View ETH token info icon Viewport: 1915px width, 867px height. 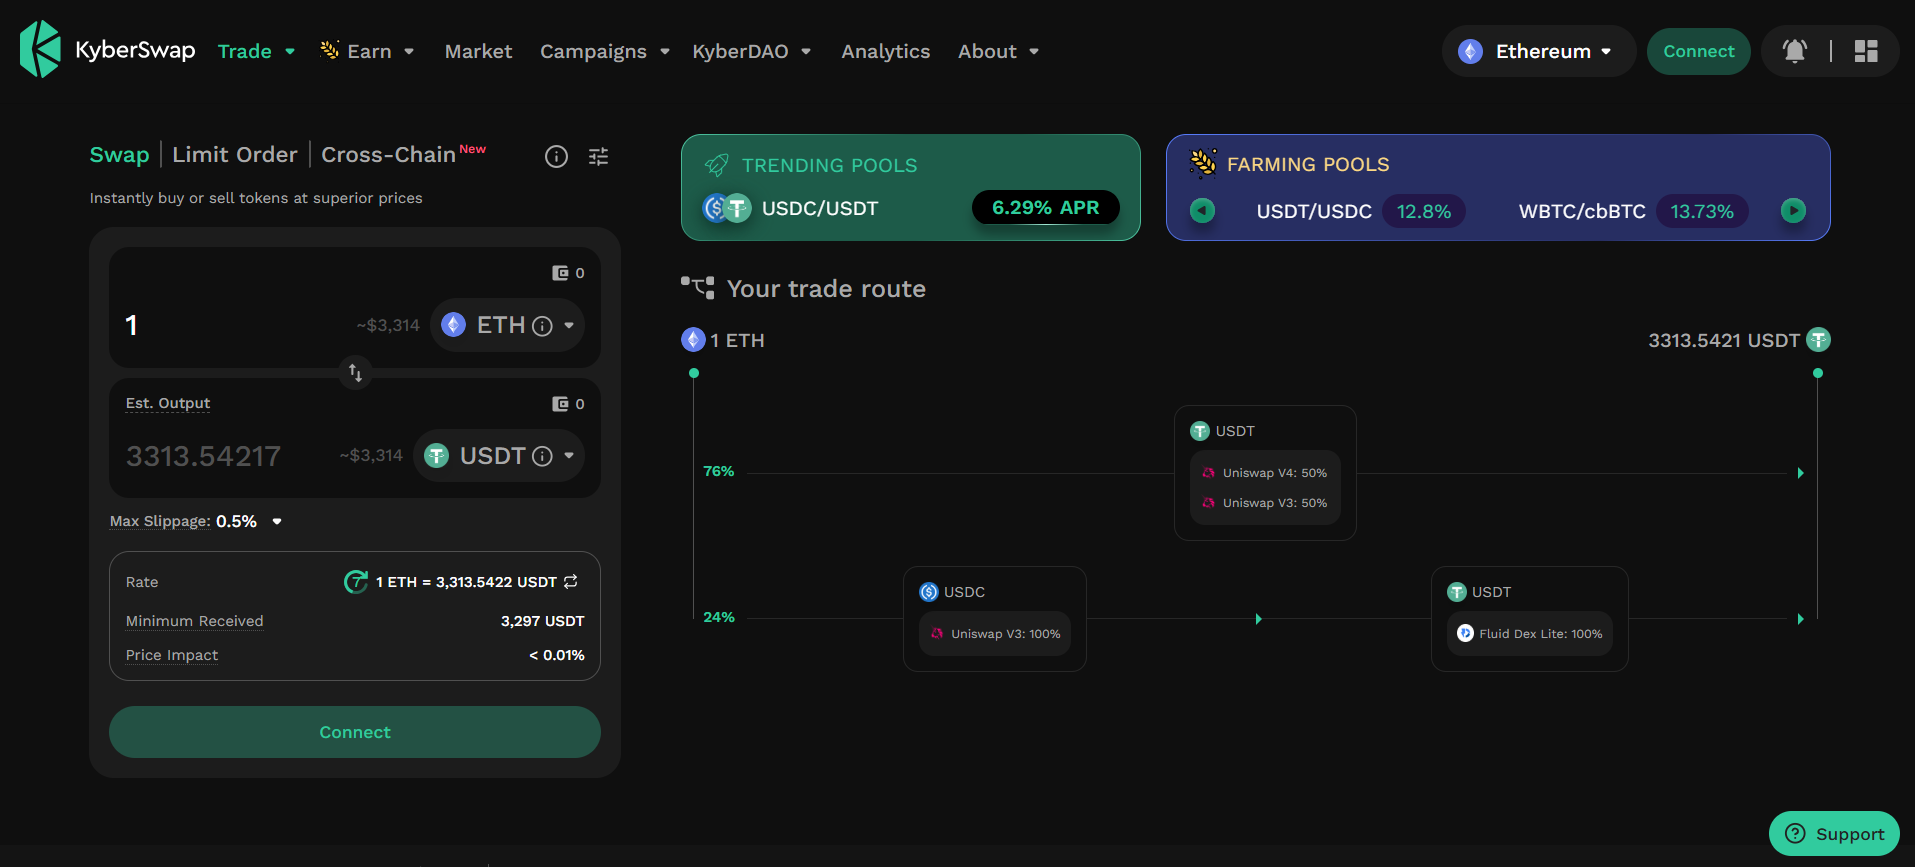[x=542, y=326]
